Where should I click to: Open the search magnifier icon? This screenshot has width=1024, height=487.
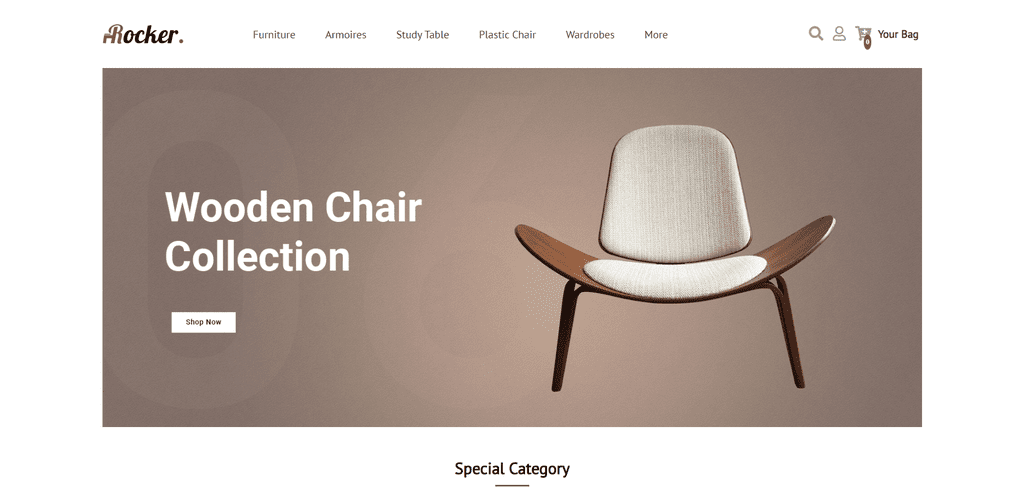pyautogui.click(x=816, y=33)
